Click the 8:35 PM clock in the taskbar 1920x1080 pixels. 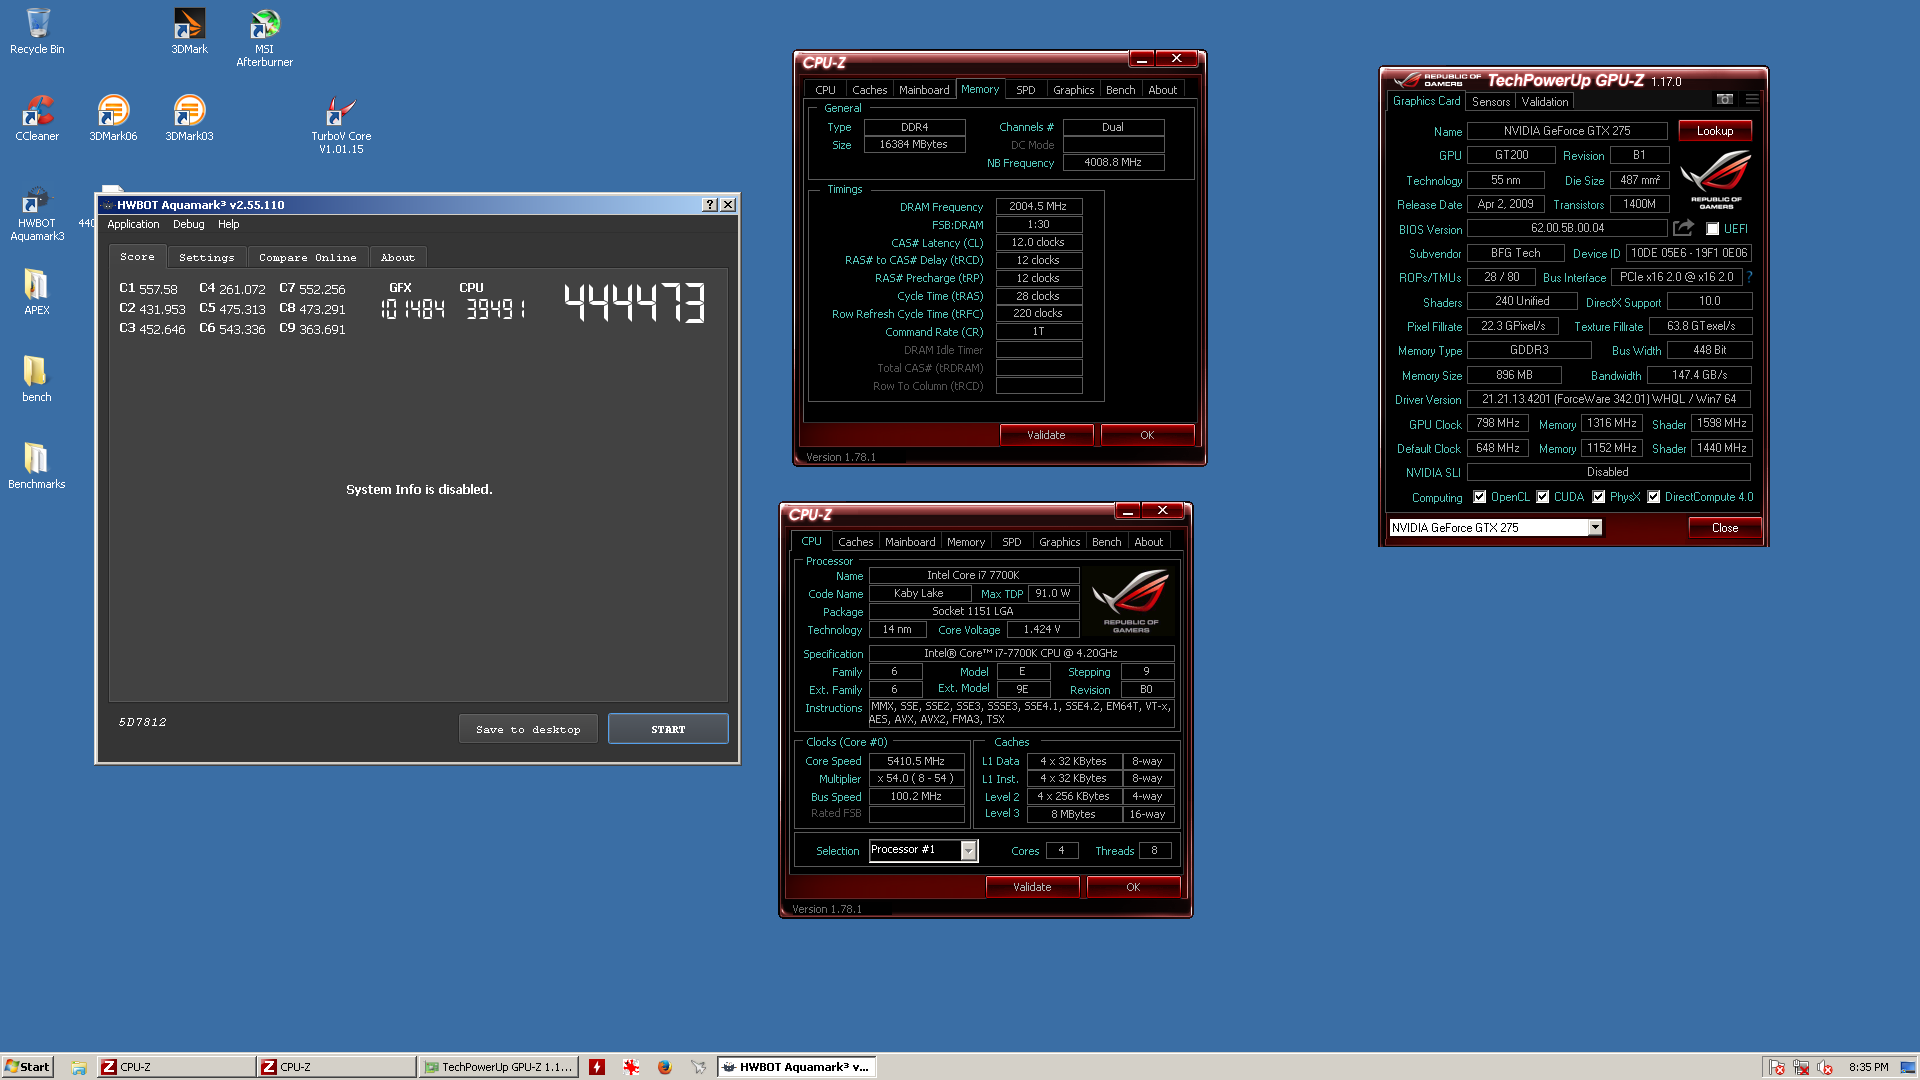(x=1868, y=1067)
